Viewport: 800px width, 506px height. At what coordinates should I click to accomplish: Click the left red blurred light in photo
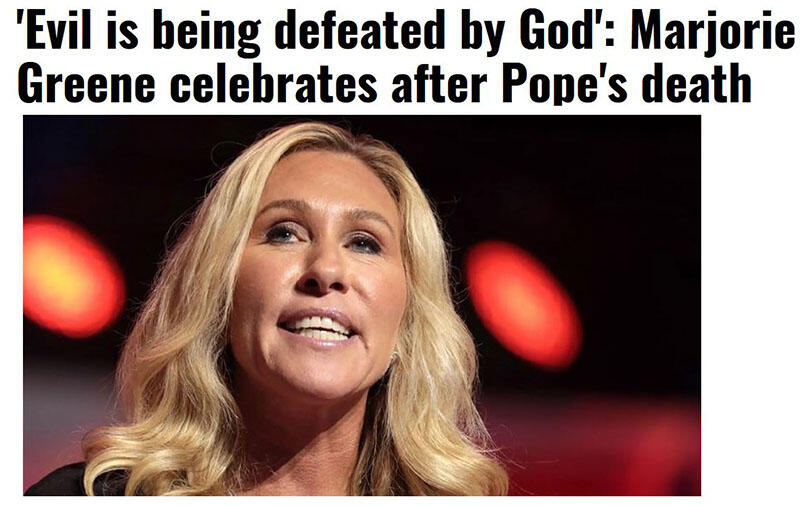(71, 276)
